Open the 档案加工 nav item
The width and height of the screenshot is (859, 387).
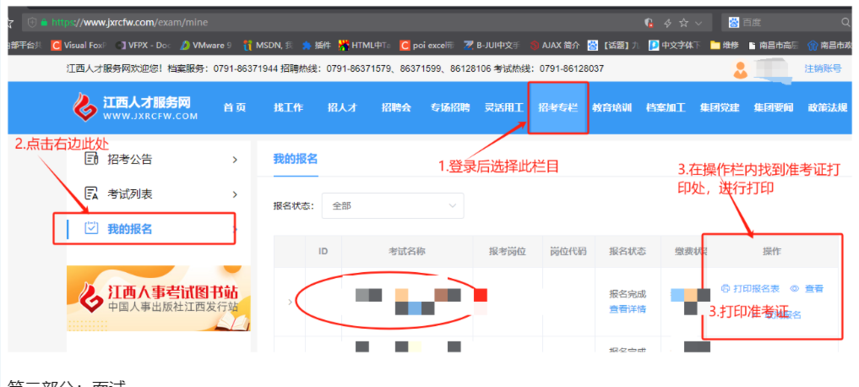coord(666,107)
